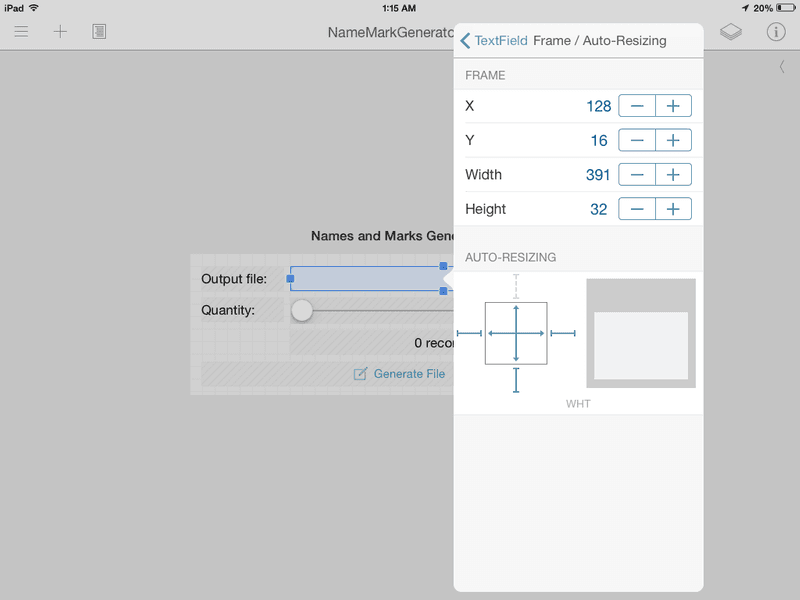Open the info inspector icon
800x600 pixels.
pos(776,32)
